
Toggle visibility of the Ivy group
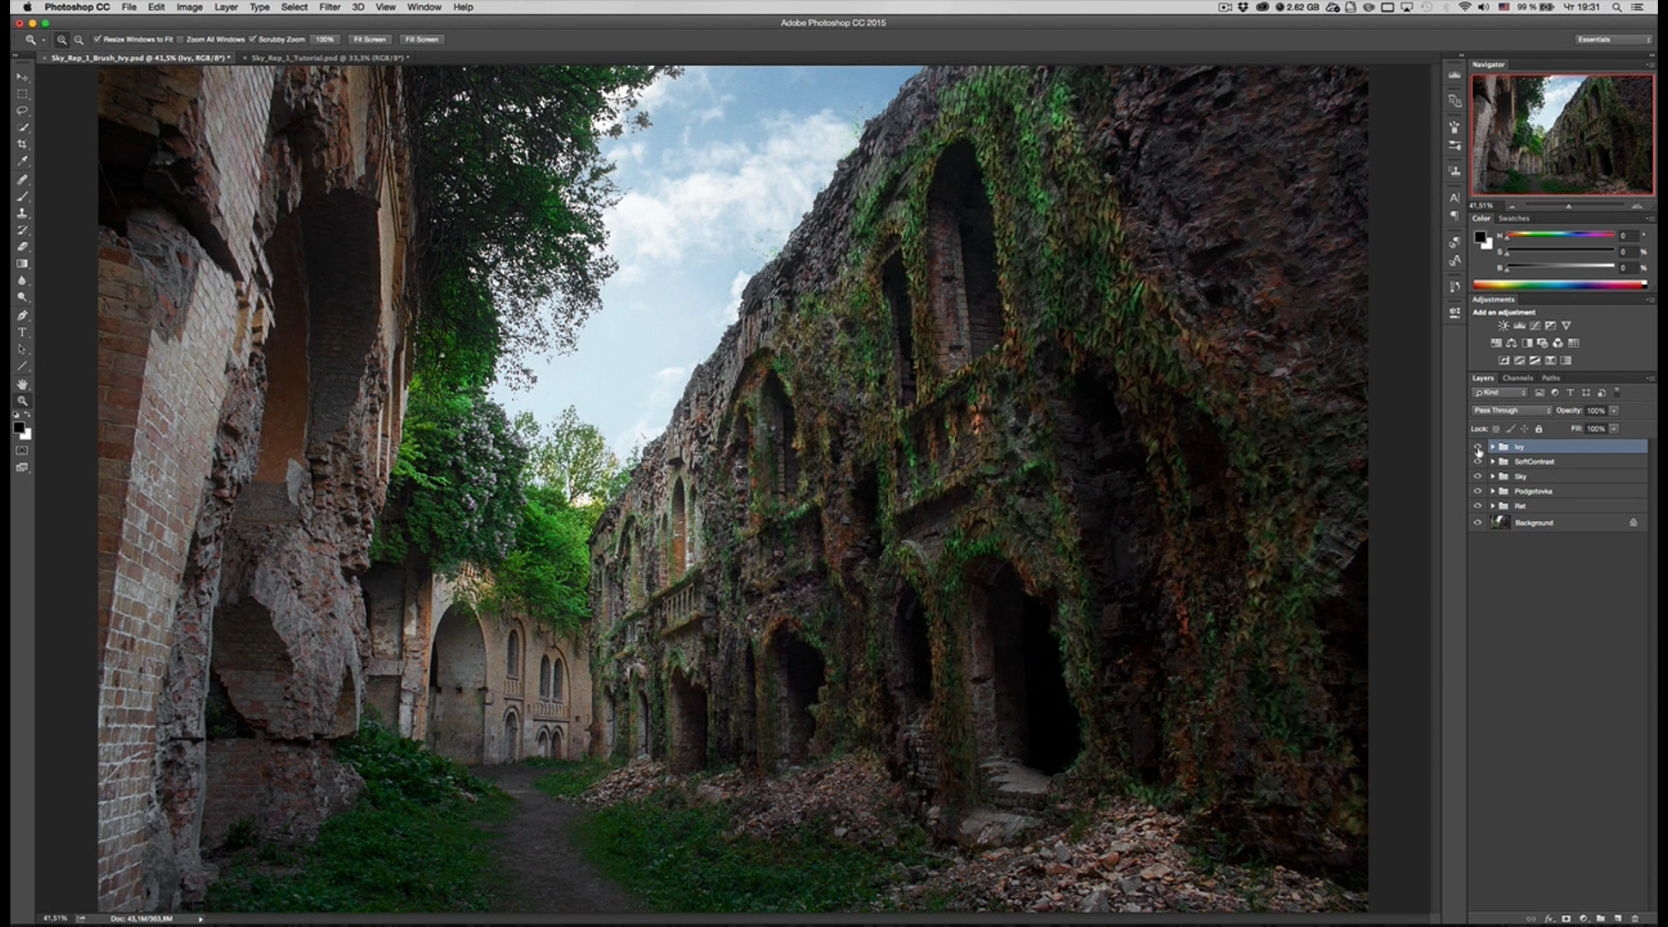click(1477, 447)
